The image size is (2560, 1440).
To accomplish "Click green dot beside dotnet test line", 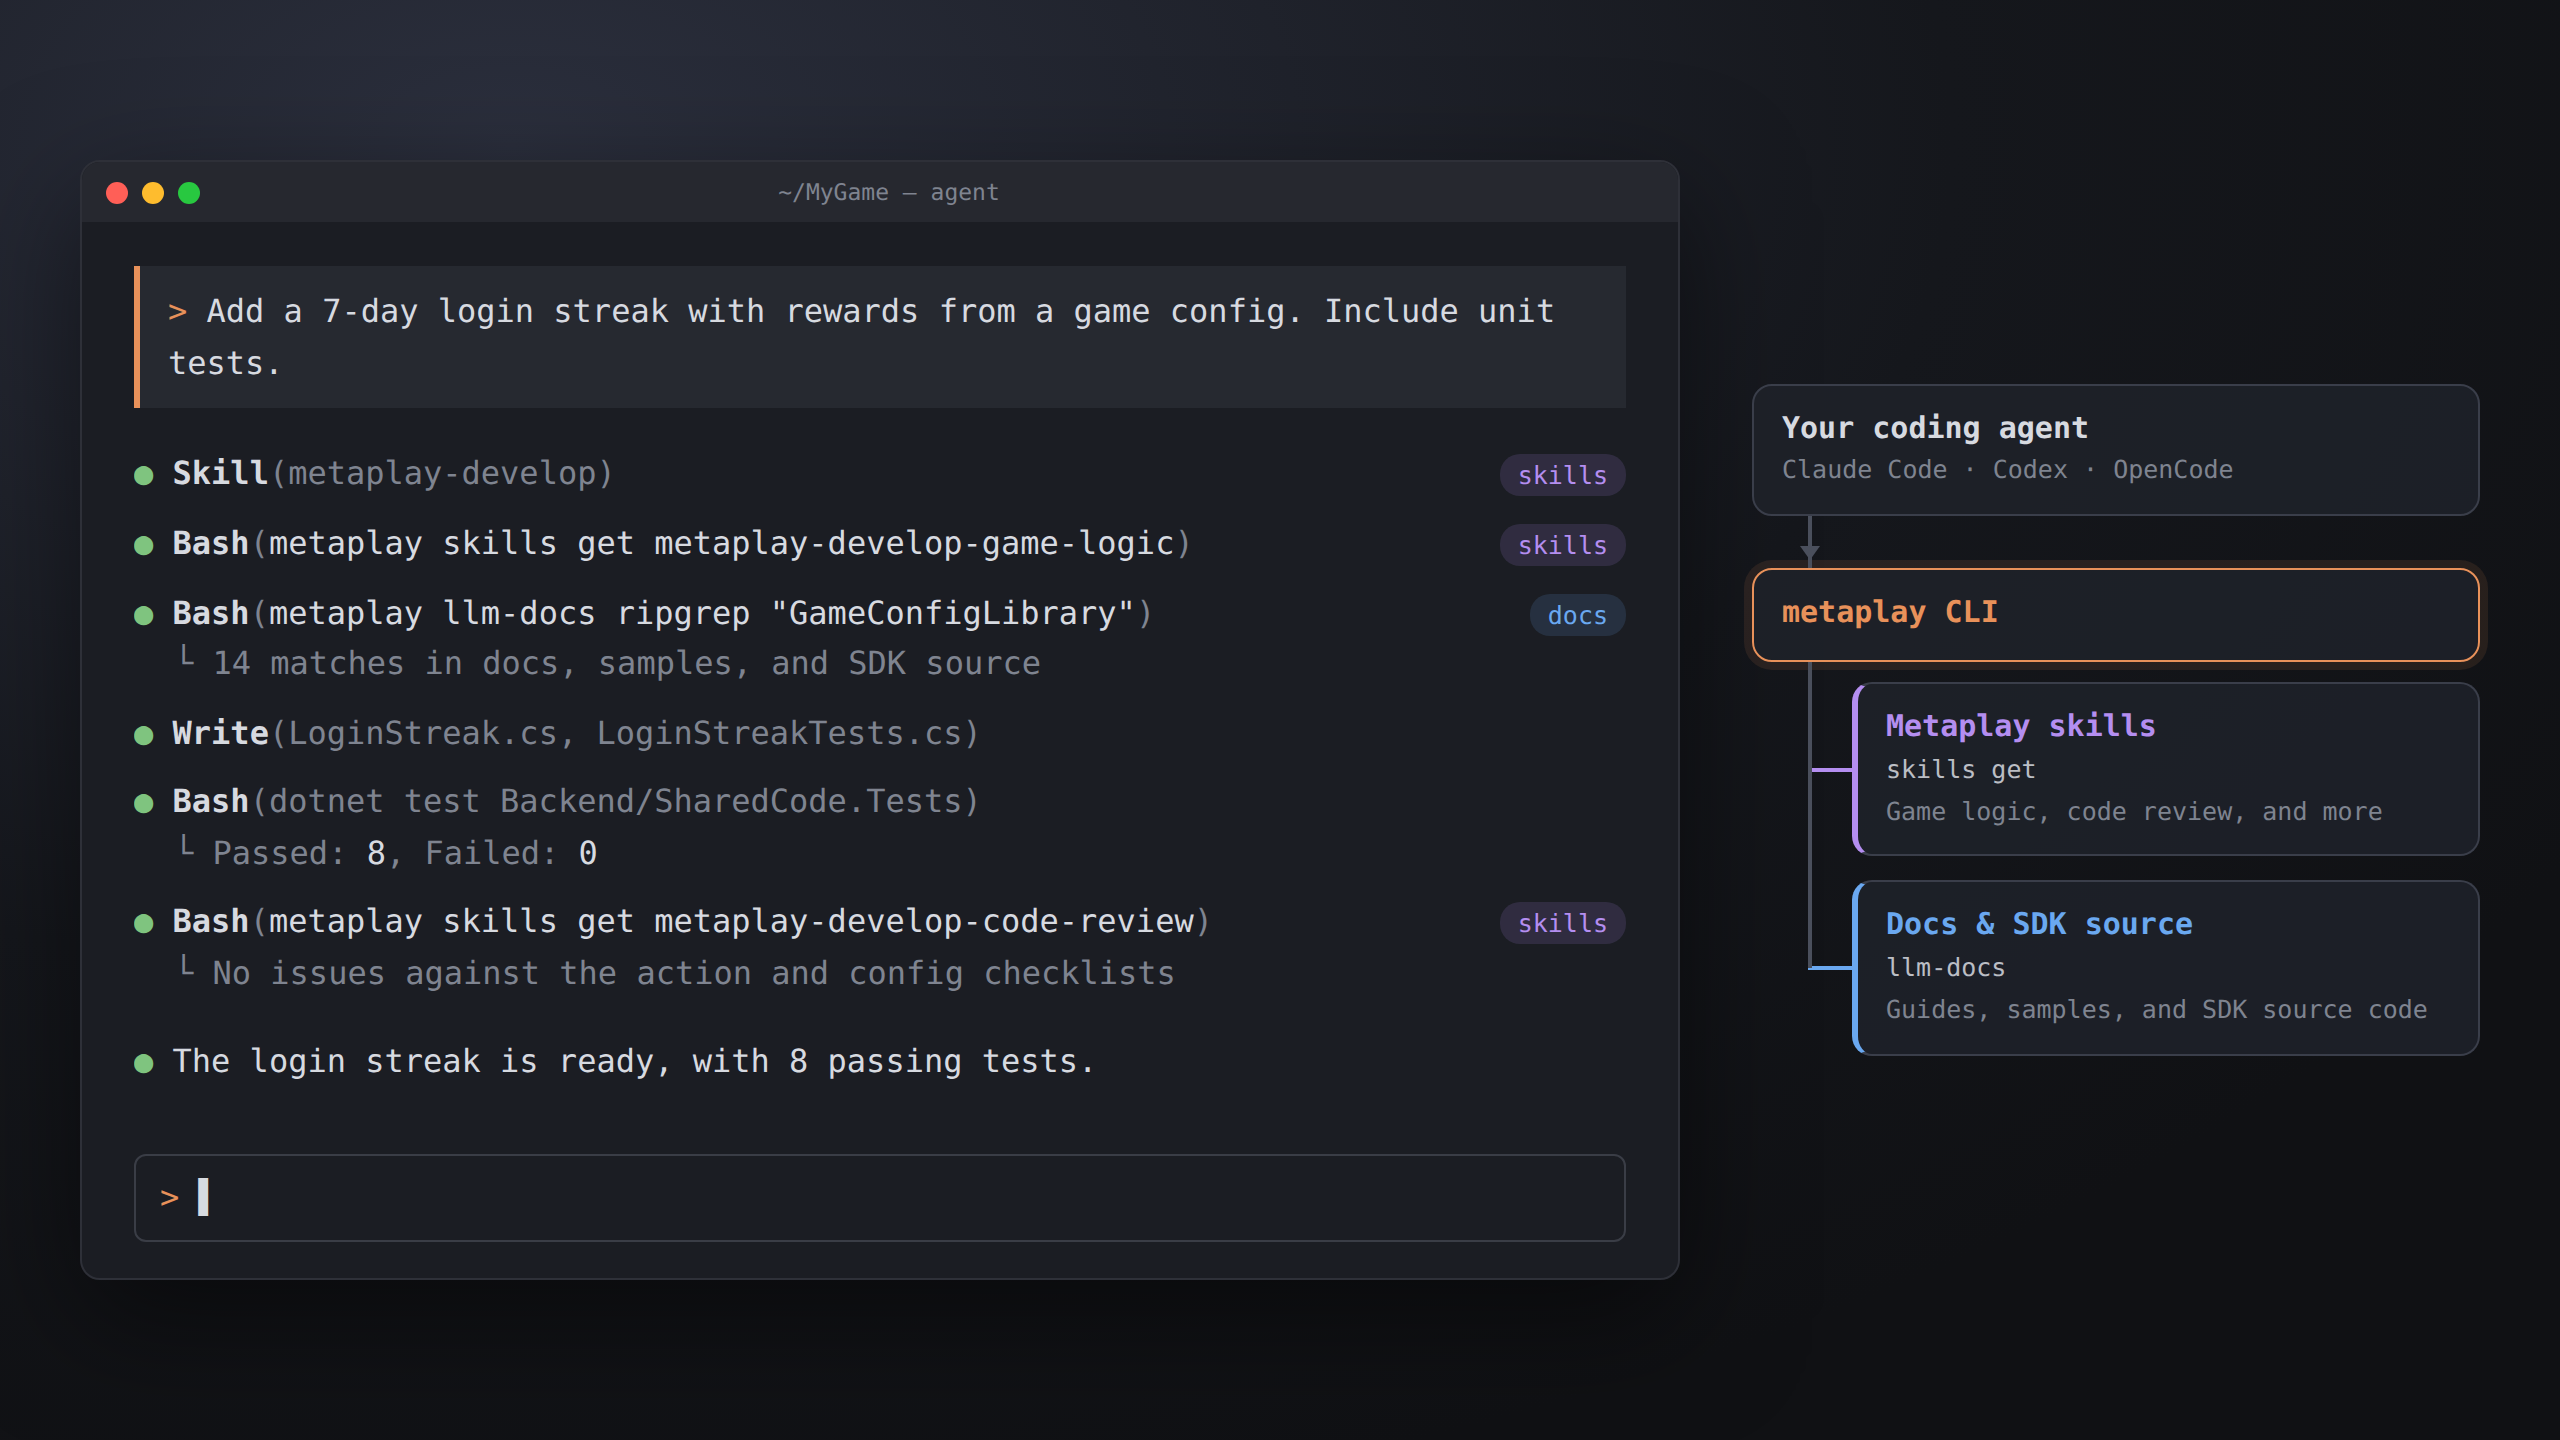I will 144,803.
